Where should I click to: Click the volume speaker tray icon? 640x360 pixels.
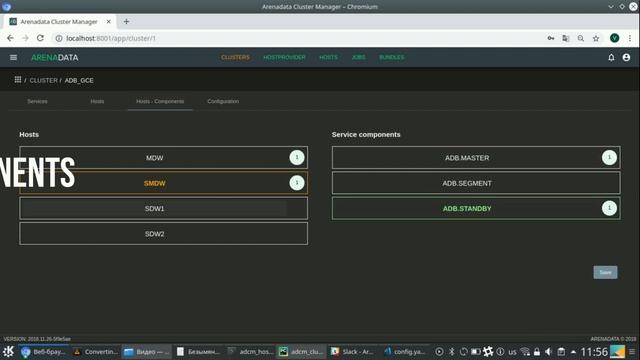pos(548,351)
